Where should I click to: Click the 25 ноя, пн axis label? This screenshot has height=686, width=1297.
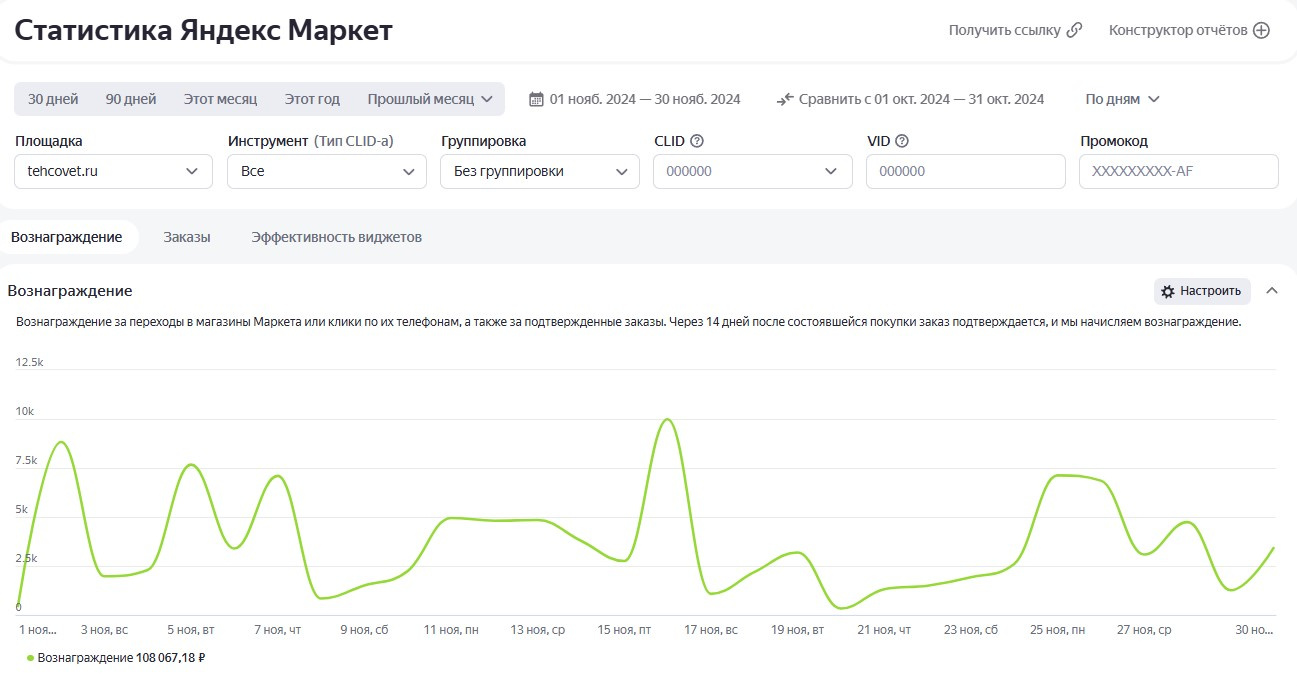click(x=1057, y=630)
